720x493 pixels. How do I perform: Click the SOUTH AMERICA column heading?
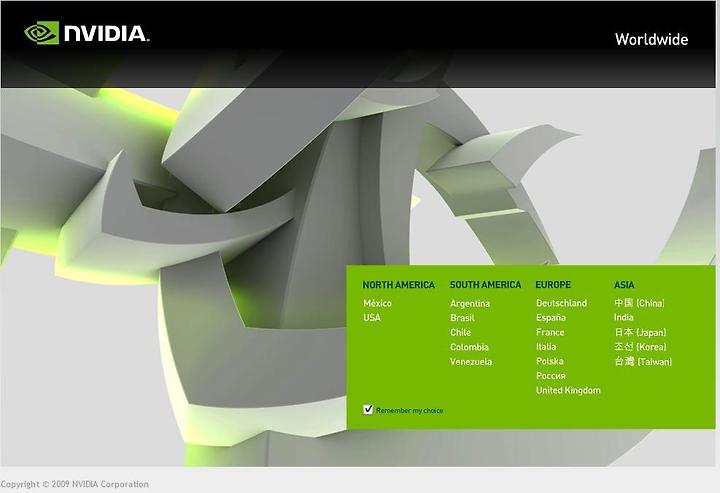pos(485,285)
